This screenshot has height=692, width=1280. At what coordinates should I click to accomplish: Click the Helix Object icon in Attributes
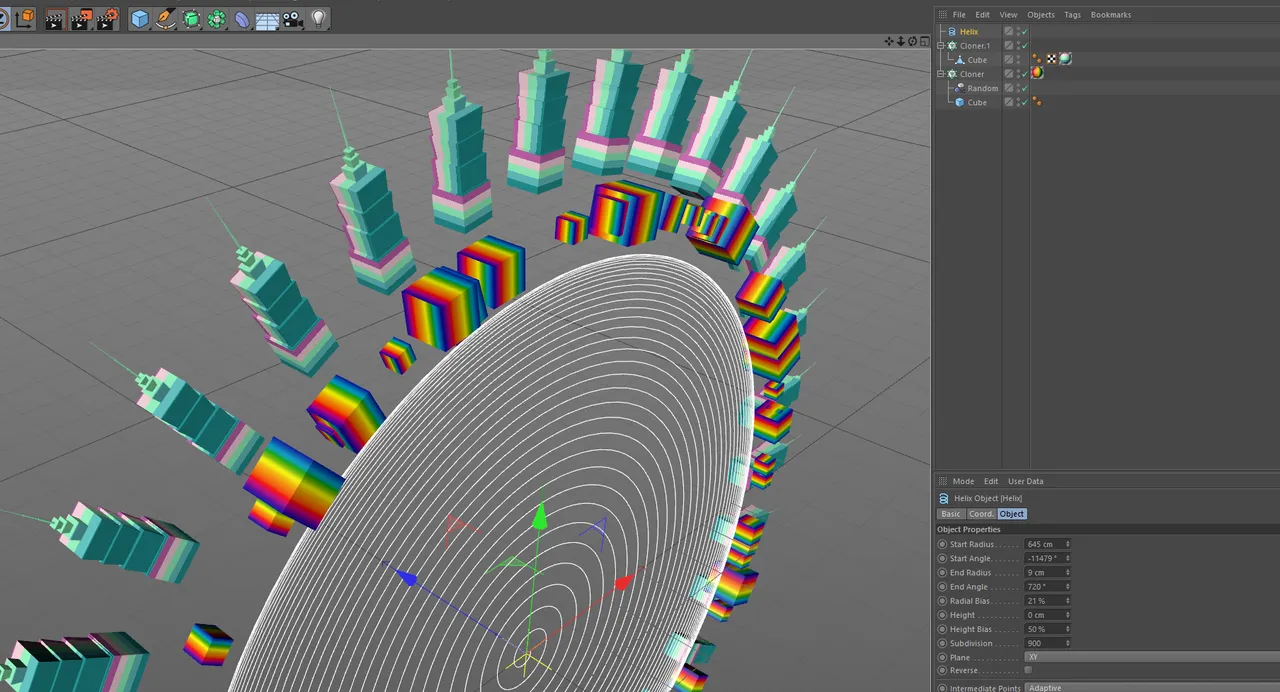pyautogui.click(x=944, y=498)
